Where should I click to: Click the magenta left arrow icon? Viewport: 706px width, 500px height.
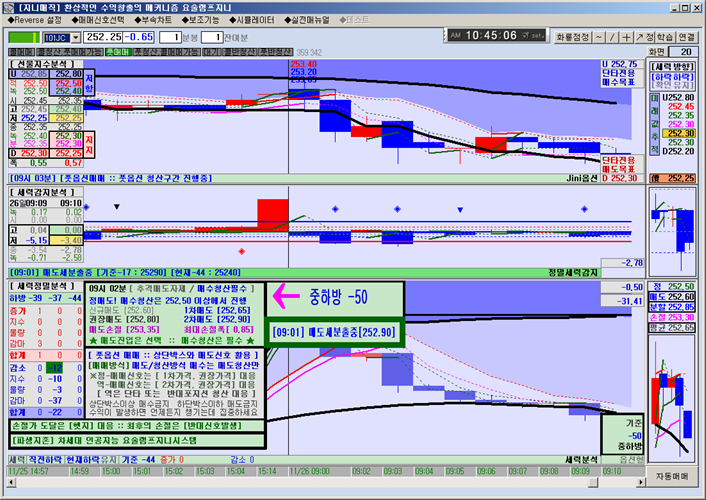tap(286, 296)
